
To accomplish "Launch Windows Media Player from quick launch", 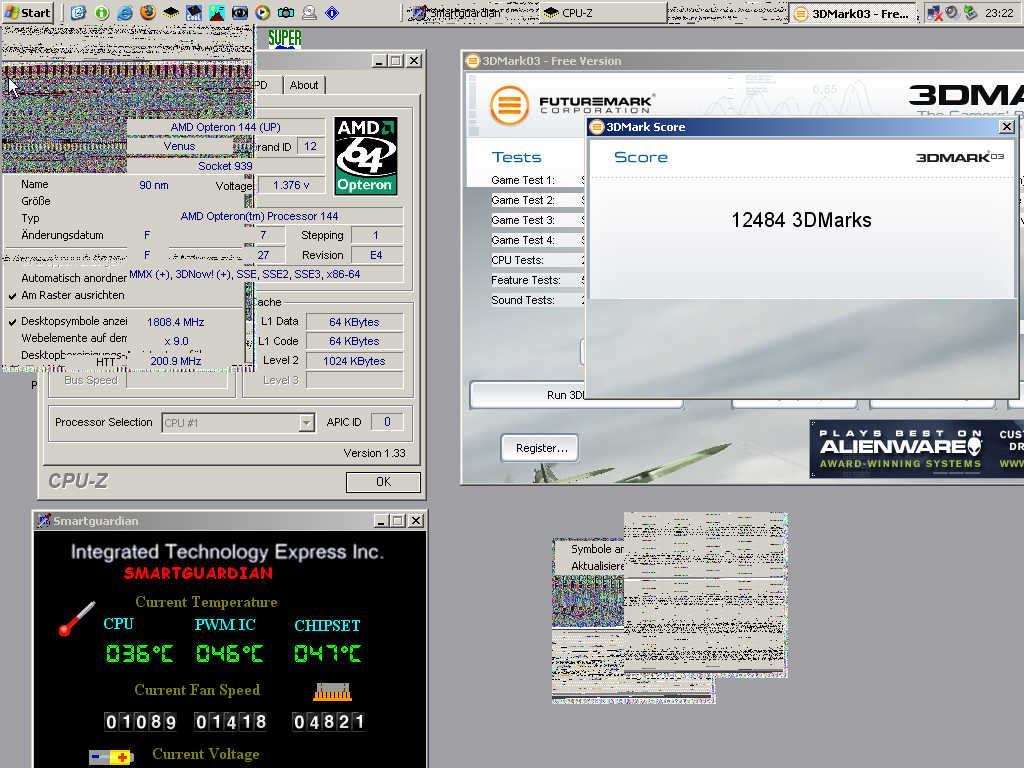I will pos(263,12).
